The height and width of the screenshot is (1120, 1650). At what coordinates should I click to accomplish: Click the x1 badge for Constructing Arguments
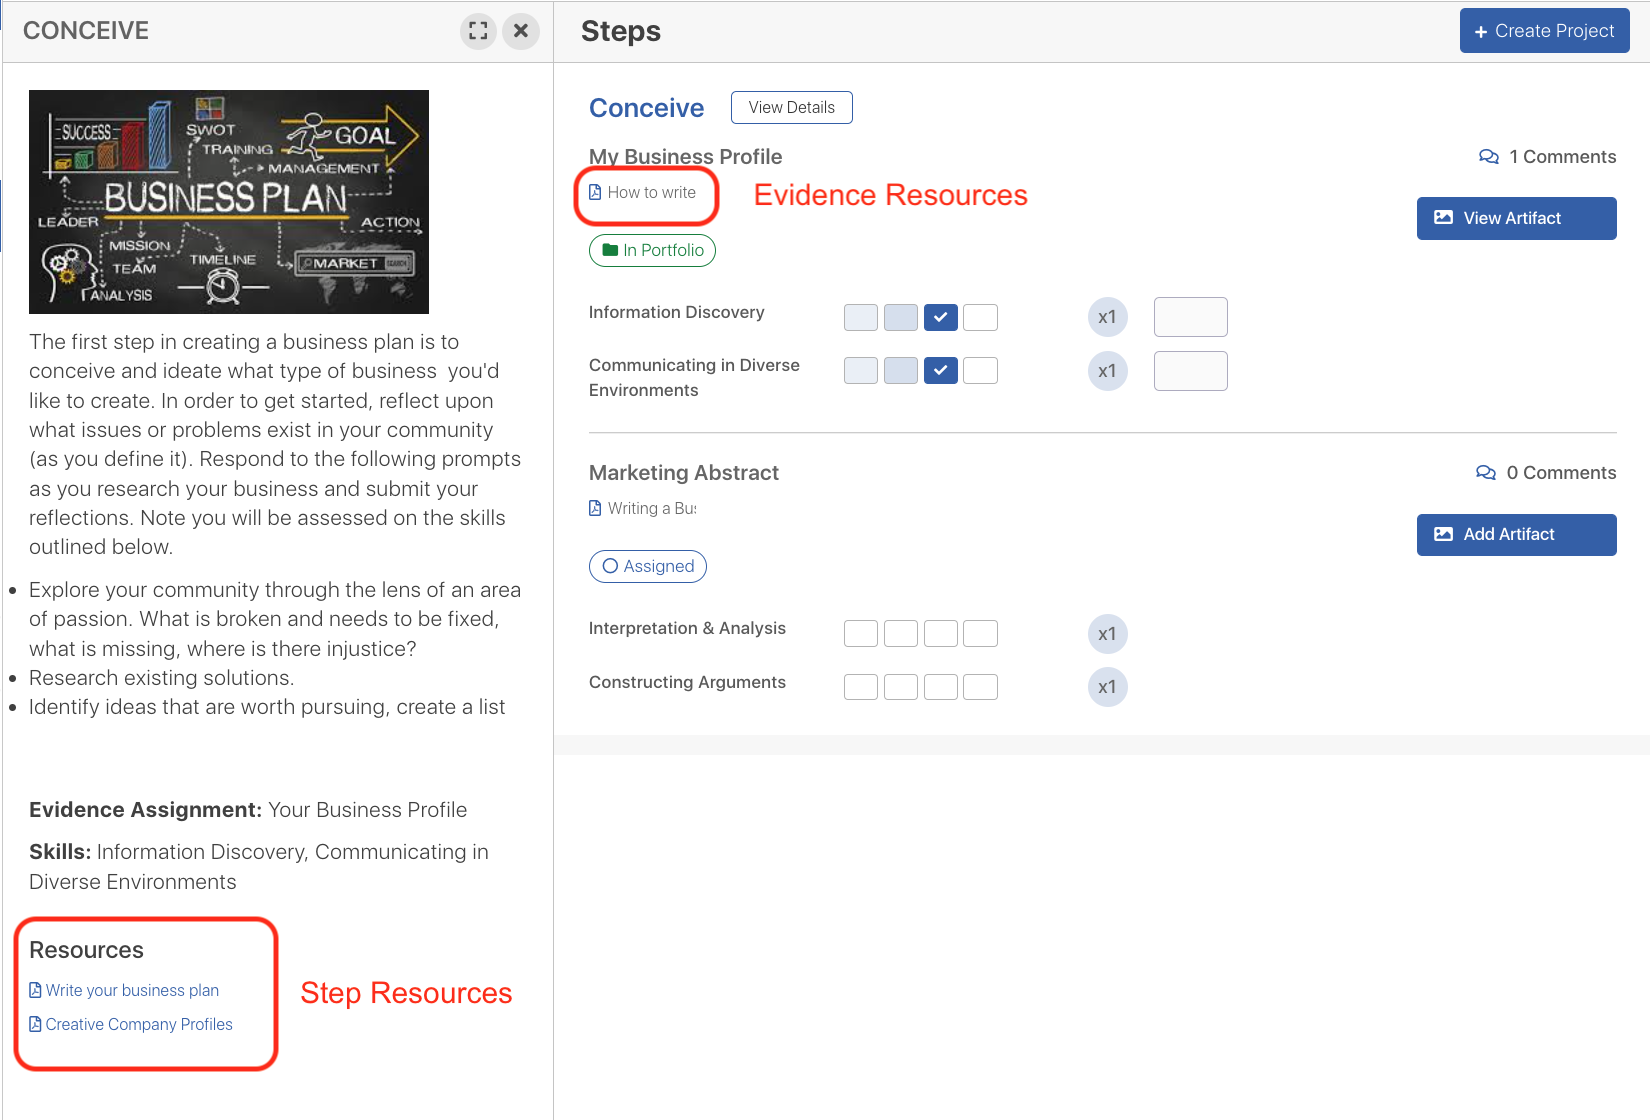pyautogui.click(x=1107, y=688)
